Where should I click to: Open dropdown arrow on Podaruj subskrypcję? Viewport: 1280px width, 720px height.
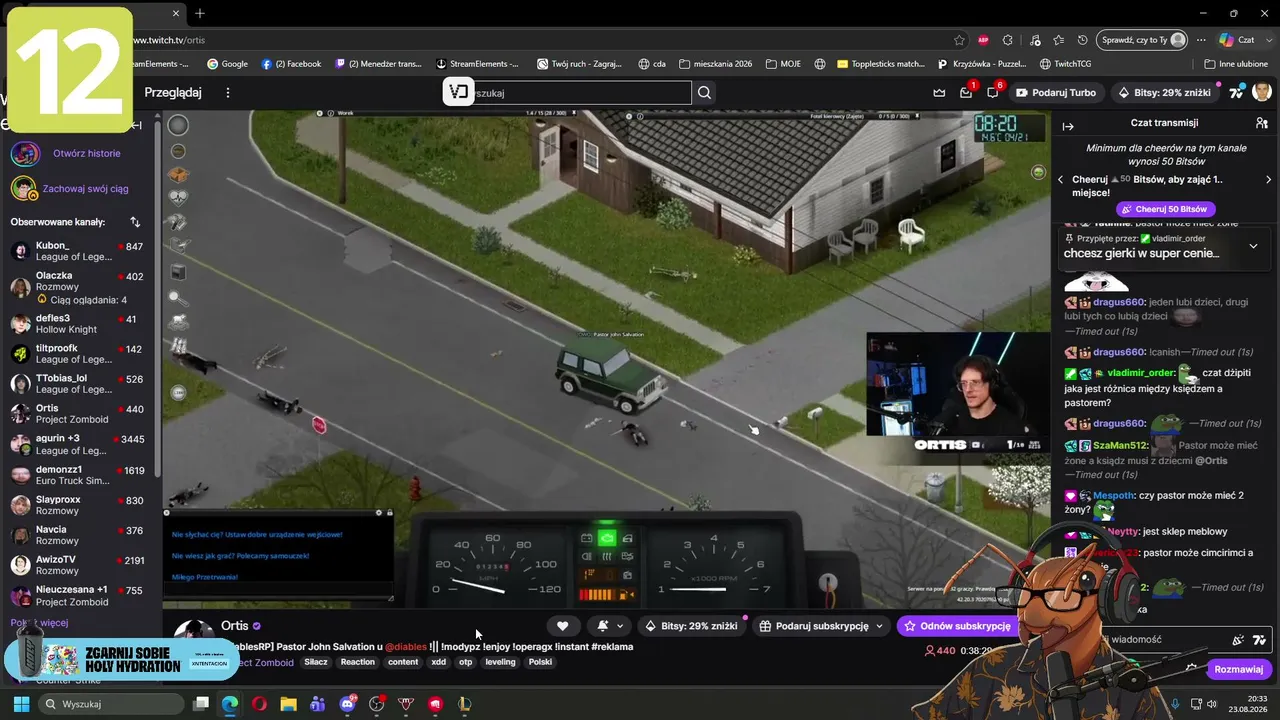pos(880,626)
